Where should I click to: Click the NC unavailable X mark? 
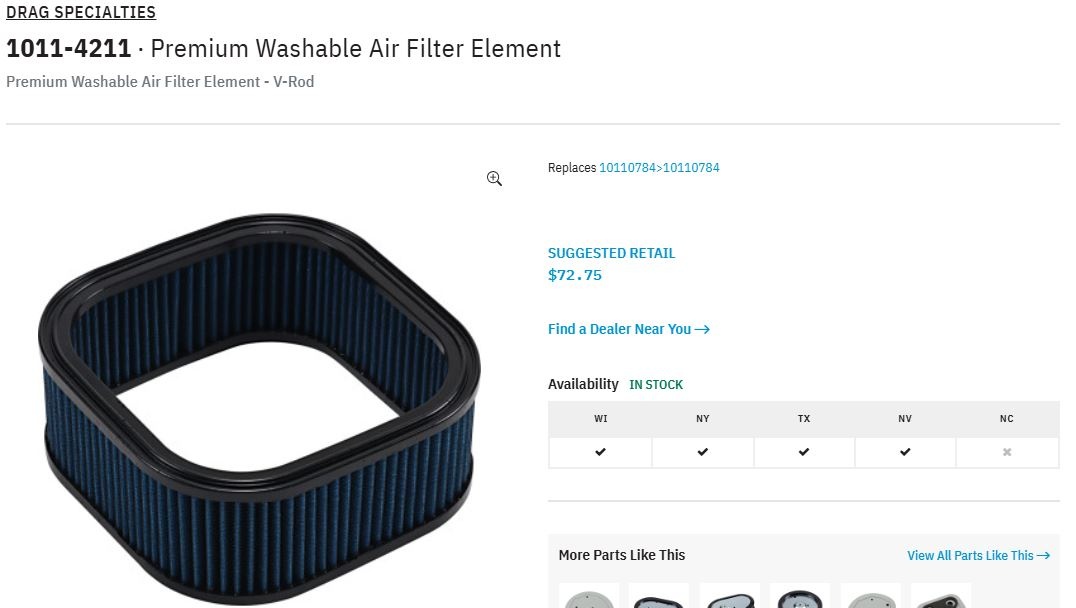(x=1007, y=452)
